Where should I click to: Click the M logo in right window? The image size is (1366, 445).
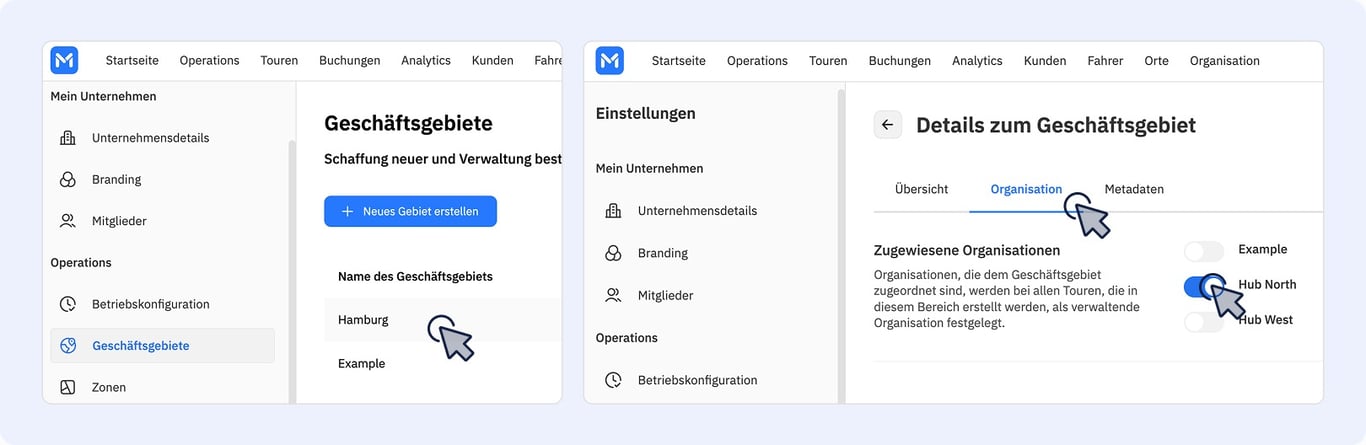coord(610,60)
